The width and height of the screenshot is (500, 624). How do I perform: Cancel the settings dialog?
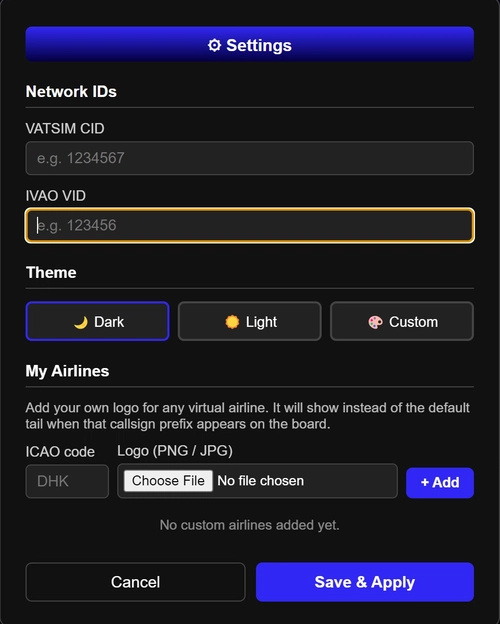pos(135,582)
